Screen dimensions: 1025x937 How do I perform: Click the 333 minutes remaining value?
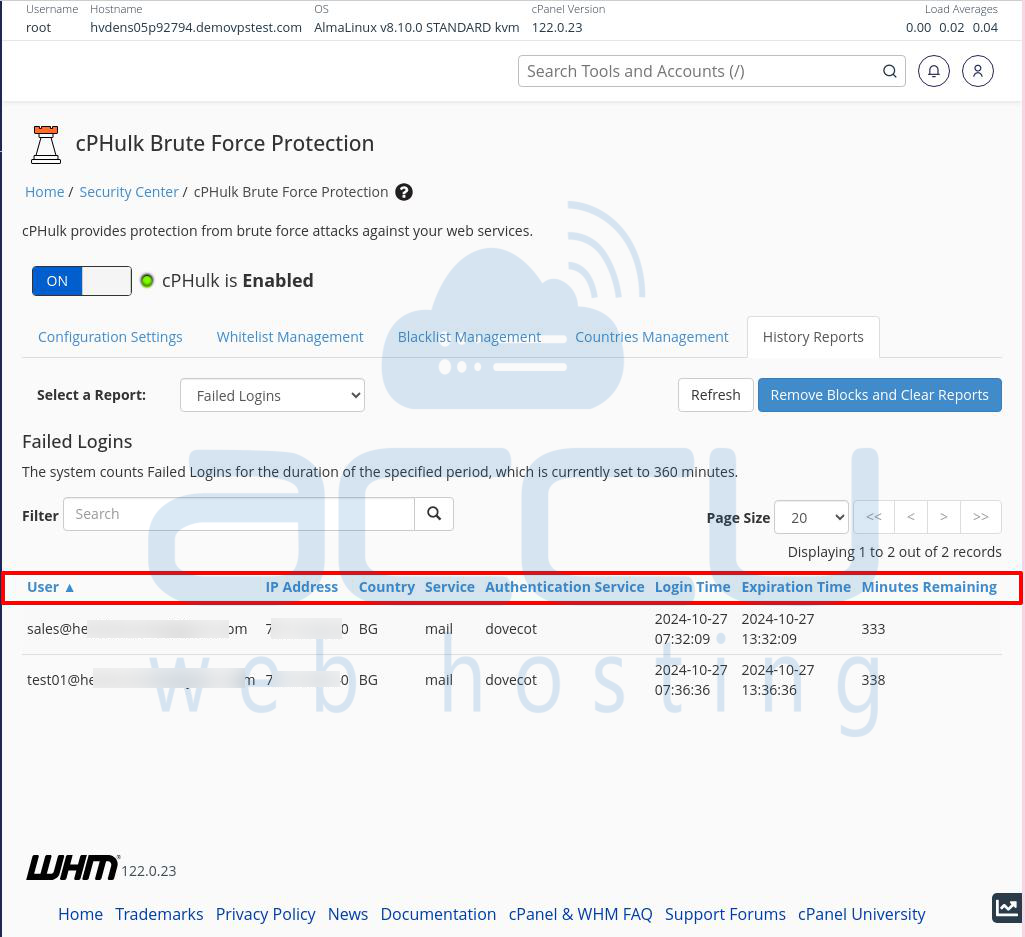[x=873, y=629]
